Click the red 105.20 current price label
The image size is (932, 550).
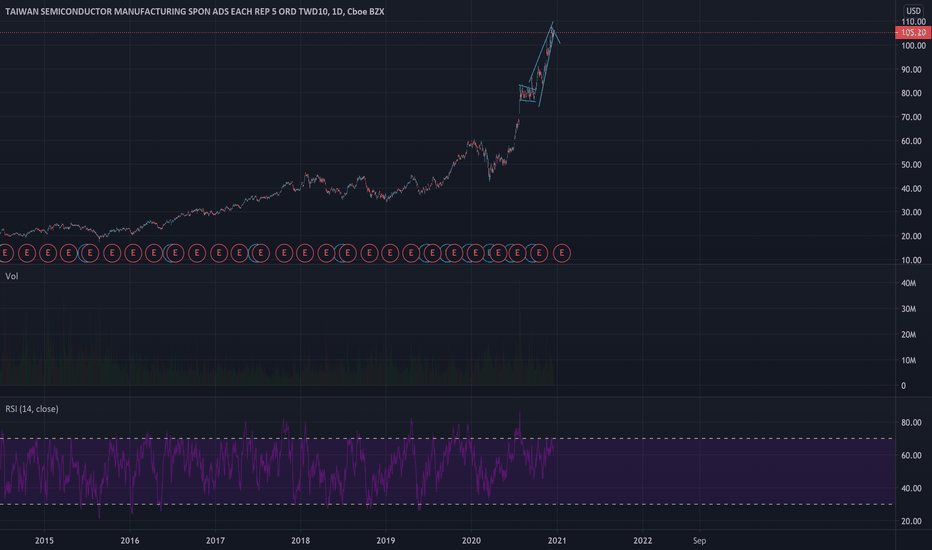[x=913, y=33]
